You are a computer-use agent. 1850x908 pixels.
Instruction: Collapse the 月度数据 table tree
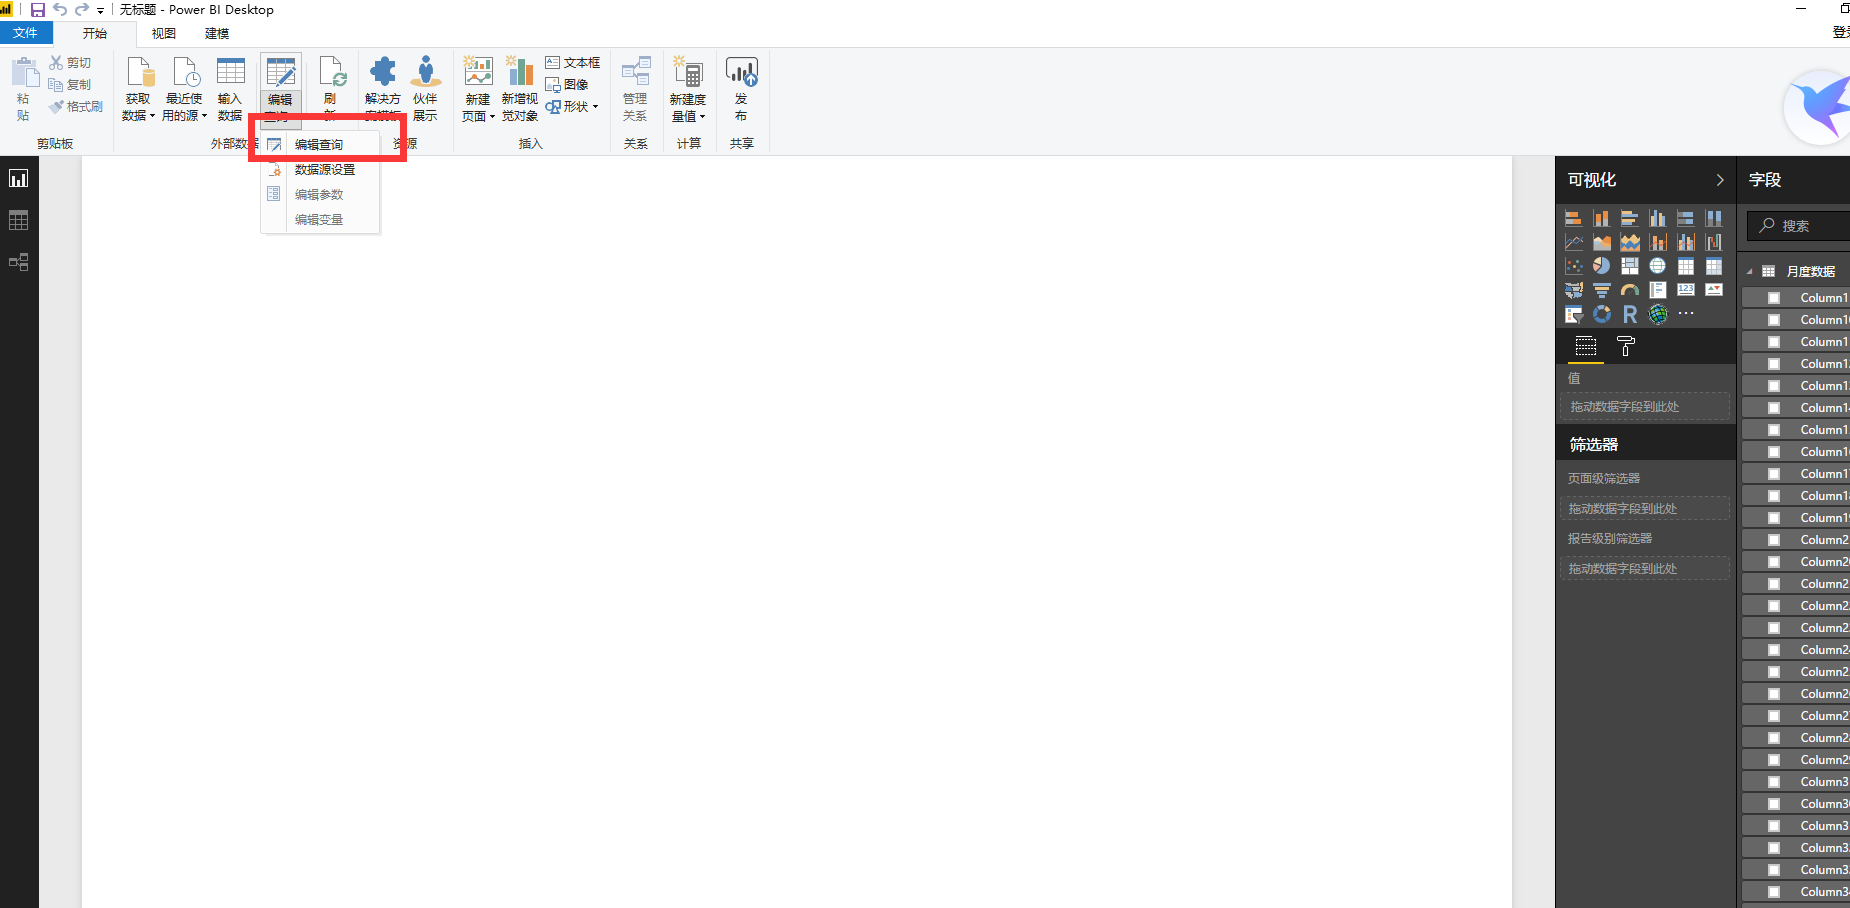point(1750,272)
